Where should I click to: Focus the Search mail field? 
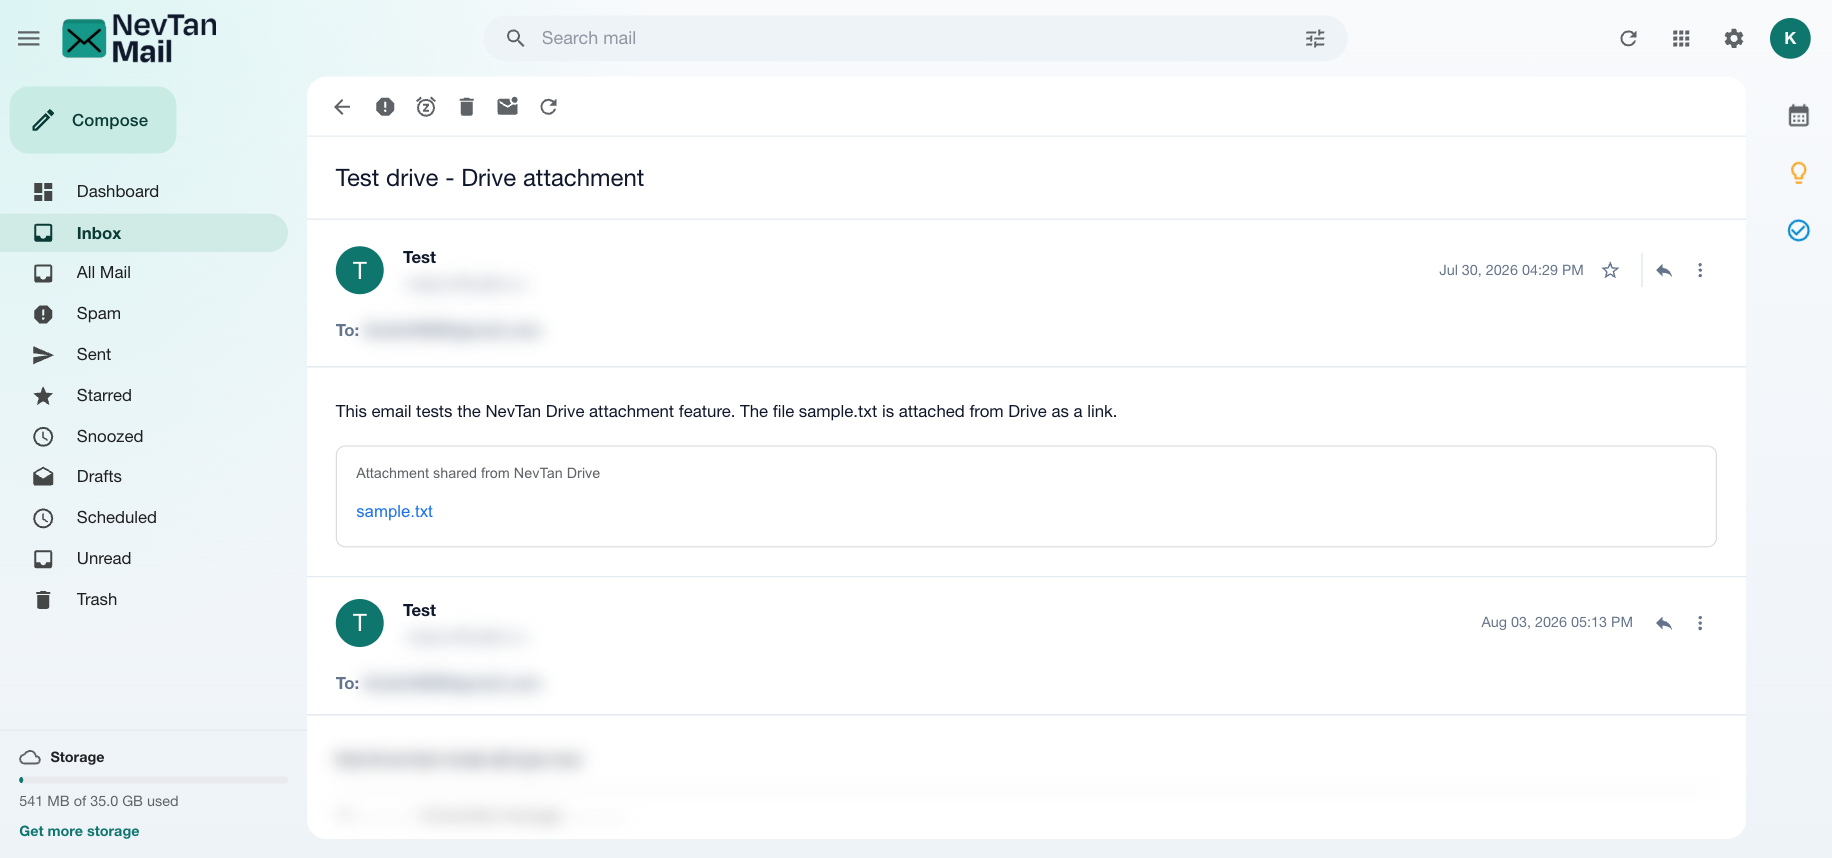tap(915, 38)
